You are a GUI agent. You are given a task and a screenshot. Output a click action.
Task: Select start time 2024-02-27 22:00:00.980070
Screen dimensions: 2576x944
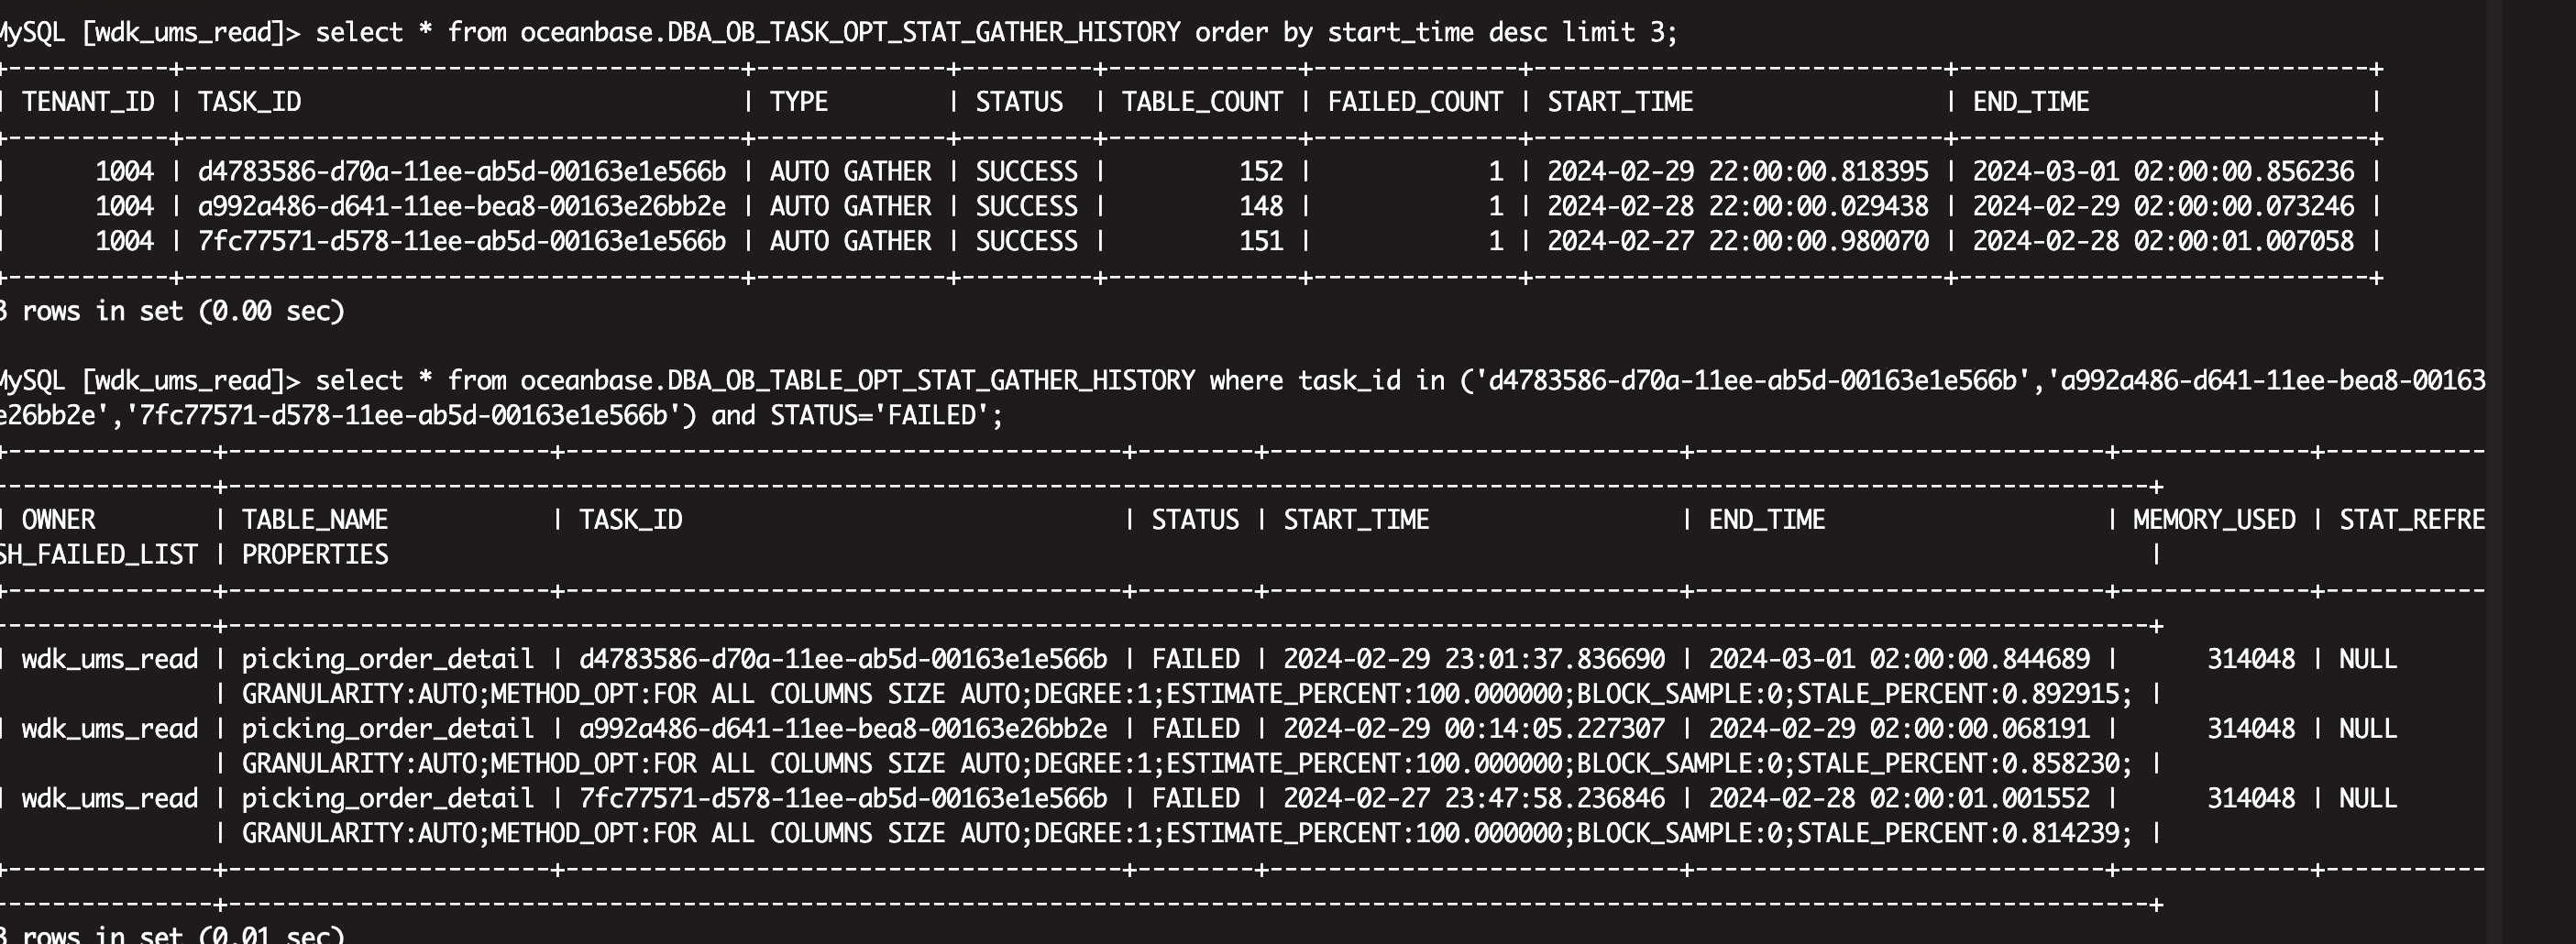[x=1737, y=242]
